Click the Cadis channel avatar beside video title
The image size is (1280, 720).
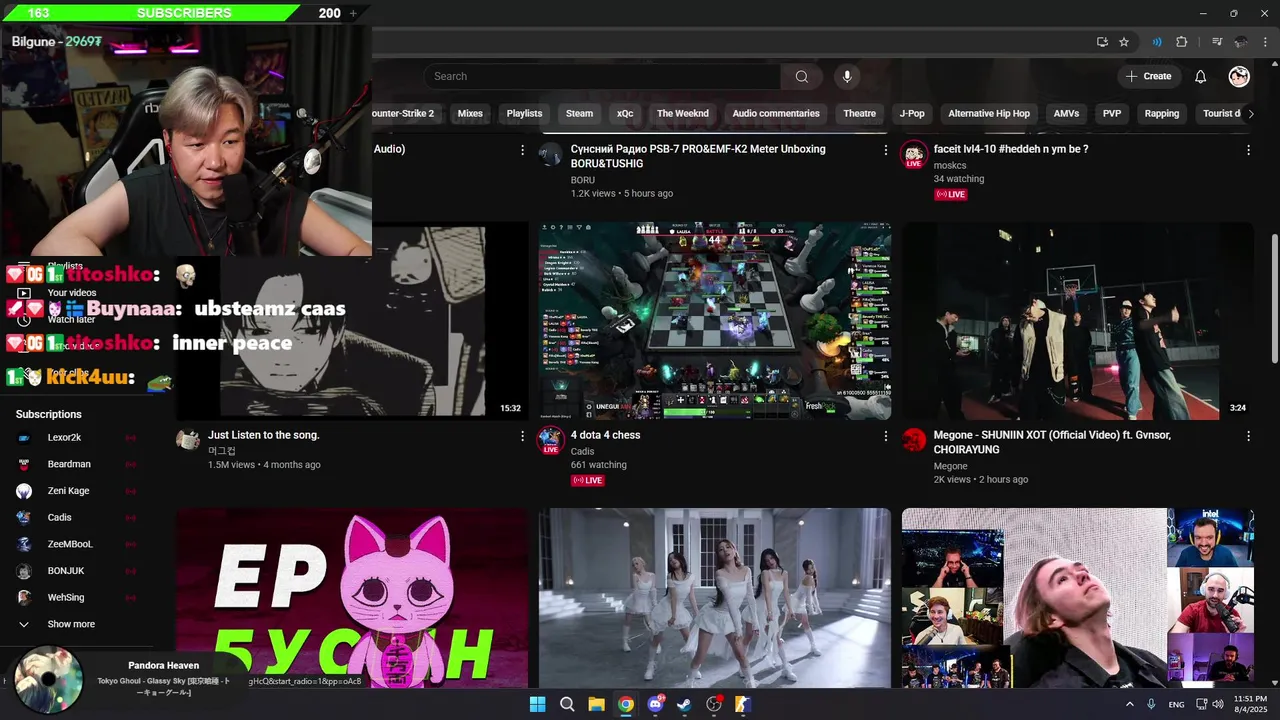[x=551, y=441]
